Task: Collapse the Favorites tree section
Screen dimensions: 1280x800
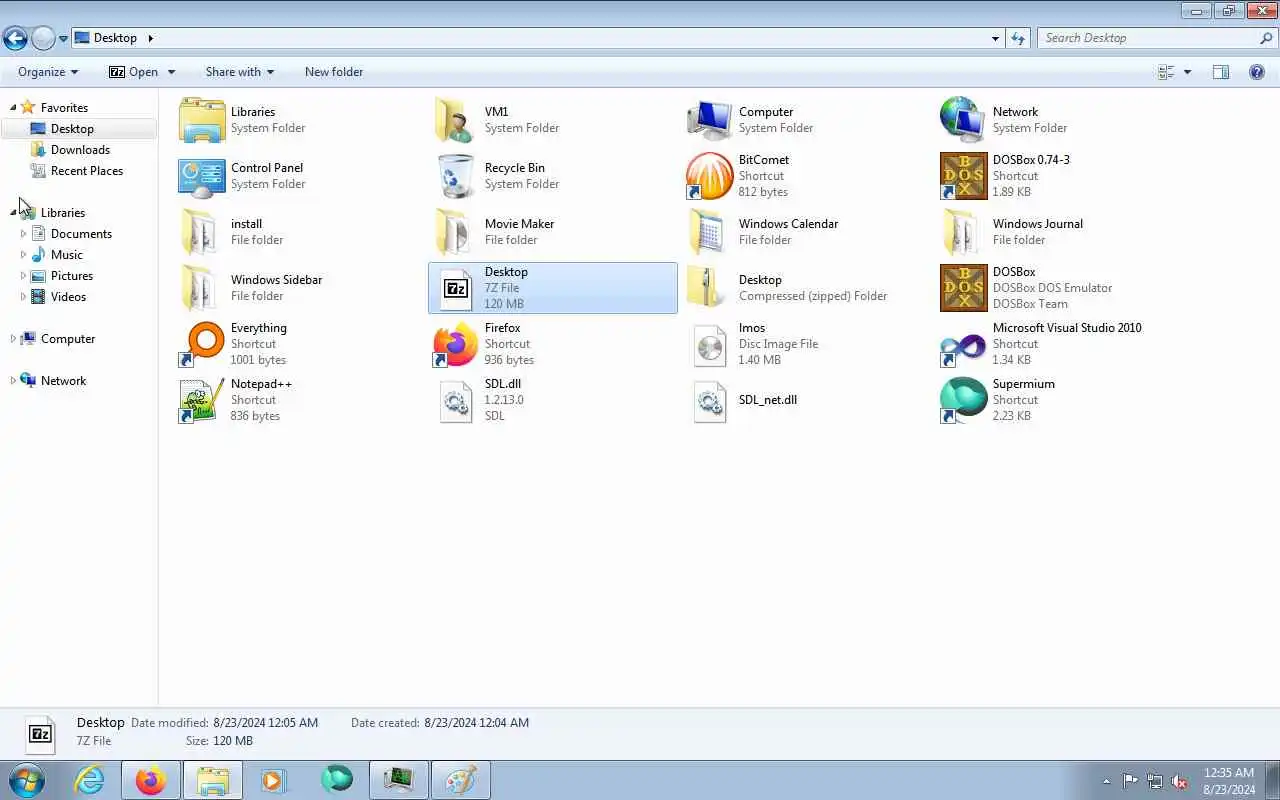Action: click(13, 108)
